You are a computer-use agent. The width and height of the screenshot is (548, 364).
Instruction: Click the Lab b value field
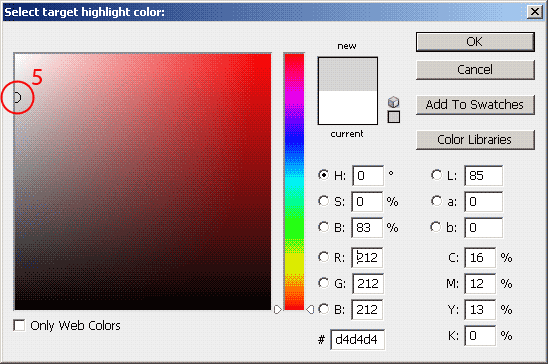pos(483,228)
